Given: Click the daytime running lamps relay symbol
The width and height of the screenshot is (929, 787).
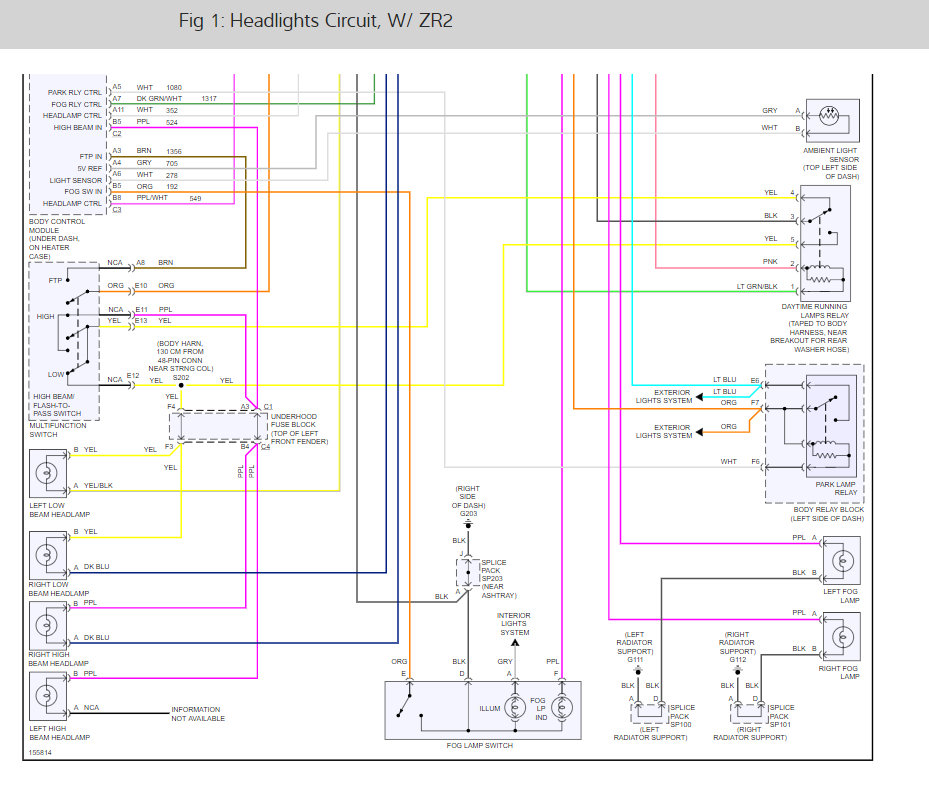Looking at the screenshot, I should pyautogui.click(x=825, y=244).
